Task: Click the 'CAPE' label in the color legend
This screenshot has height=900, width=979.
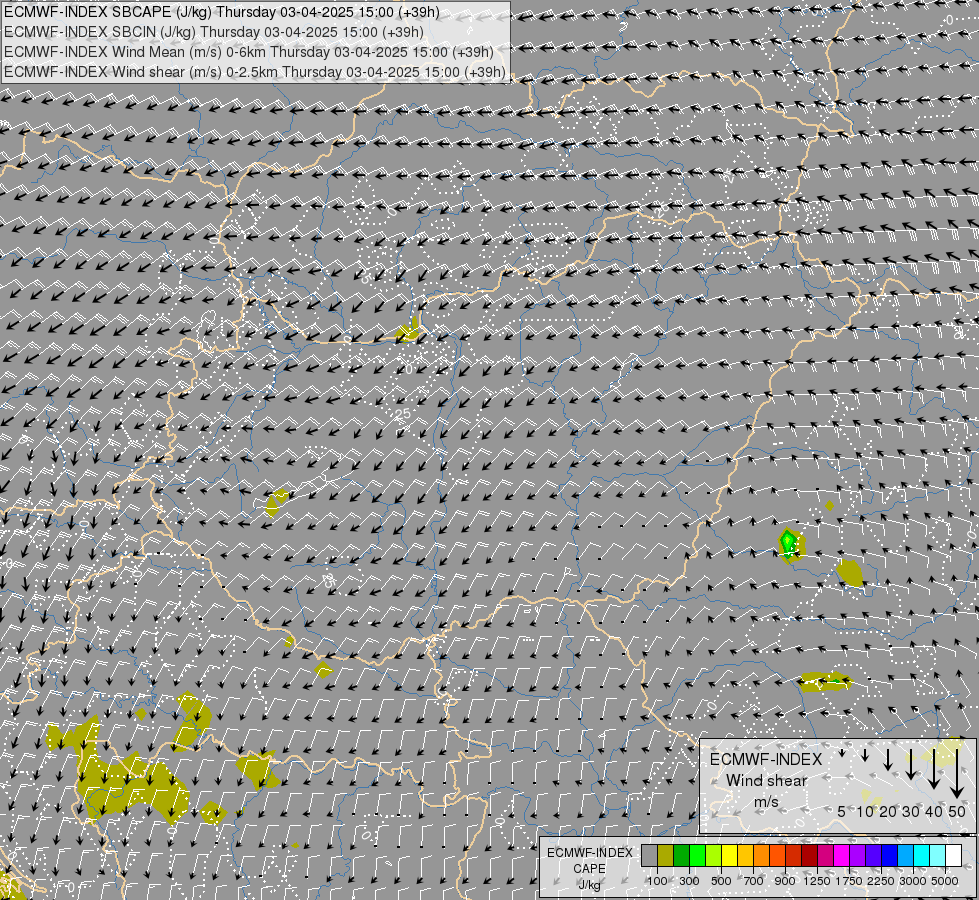Action: [x=589, y=869]
